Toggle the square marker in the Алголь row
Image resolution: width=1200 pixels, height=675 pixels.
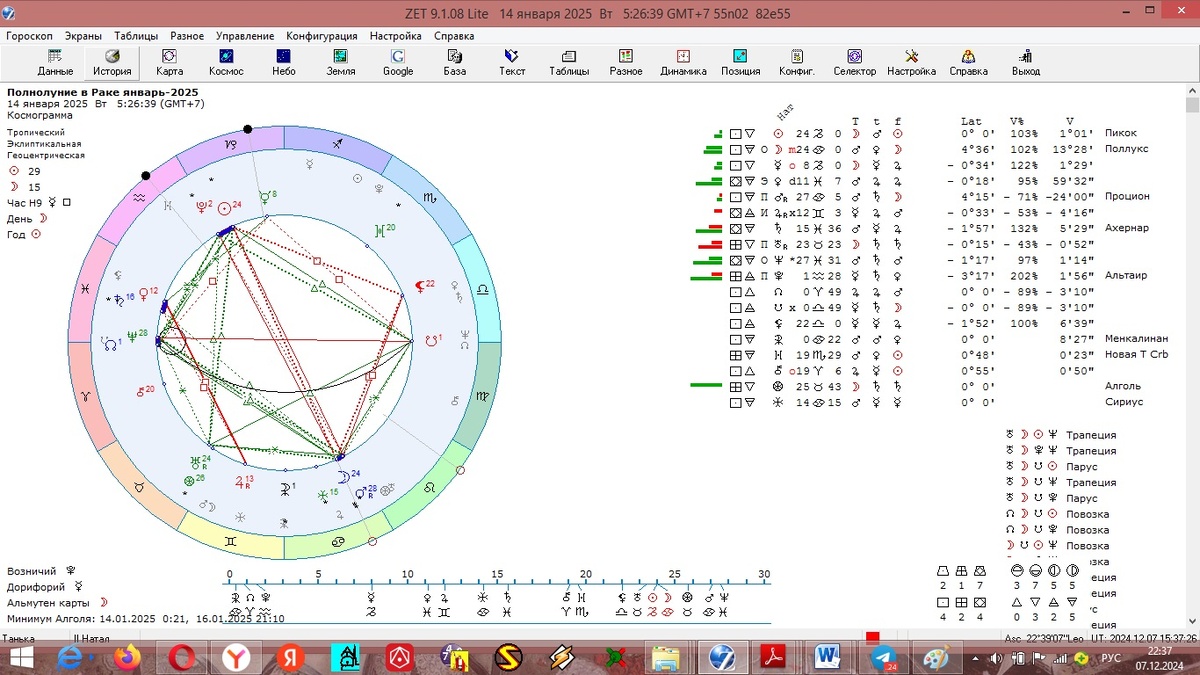click(735, 387)
